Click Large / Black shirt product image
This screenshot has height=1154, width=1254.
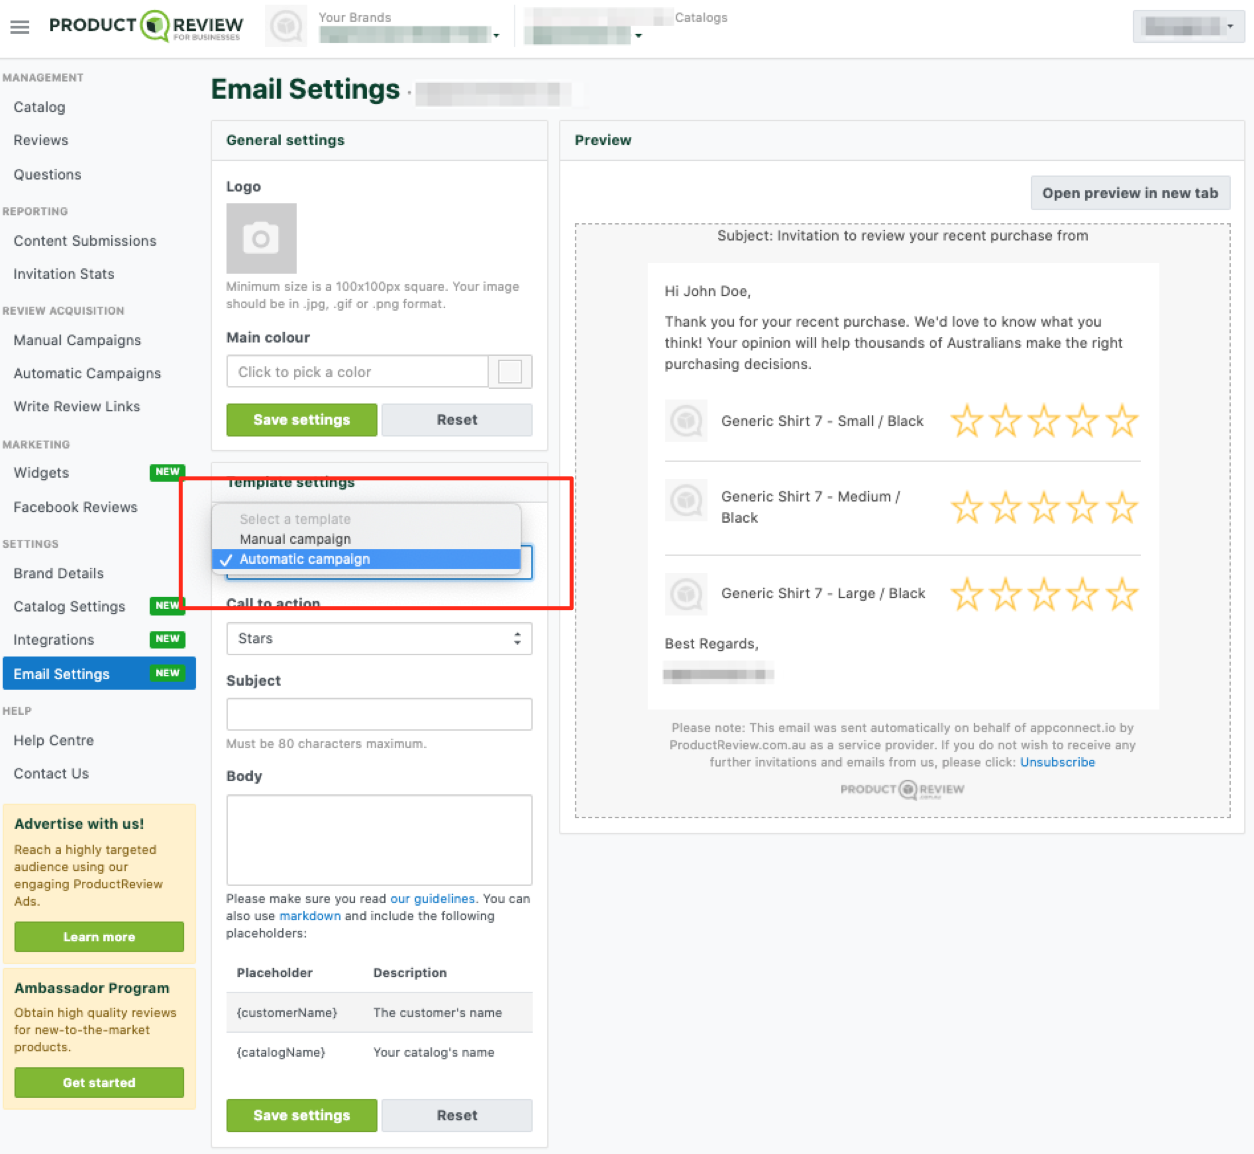coord(686,594)
